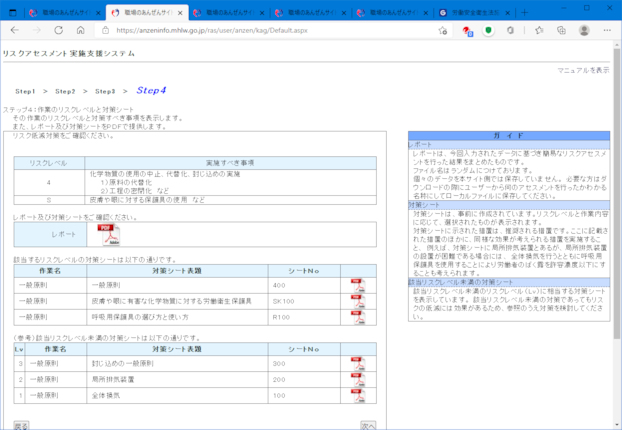Open the green shield extension icon

[488, 30]
